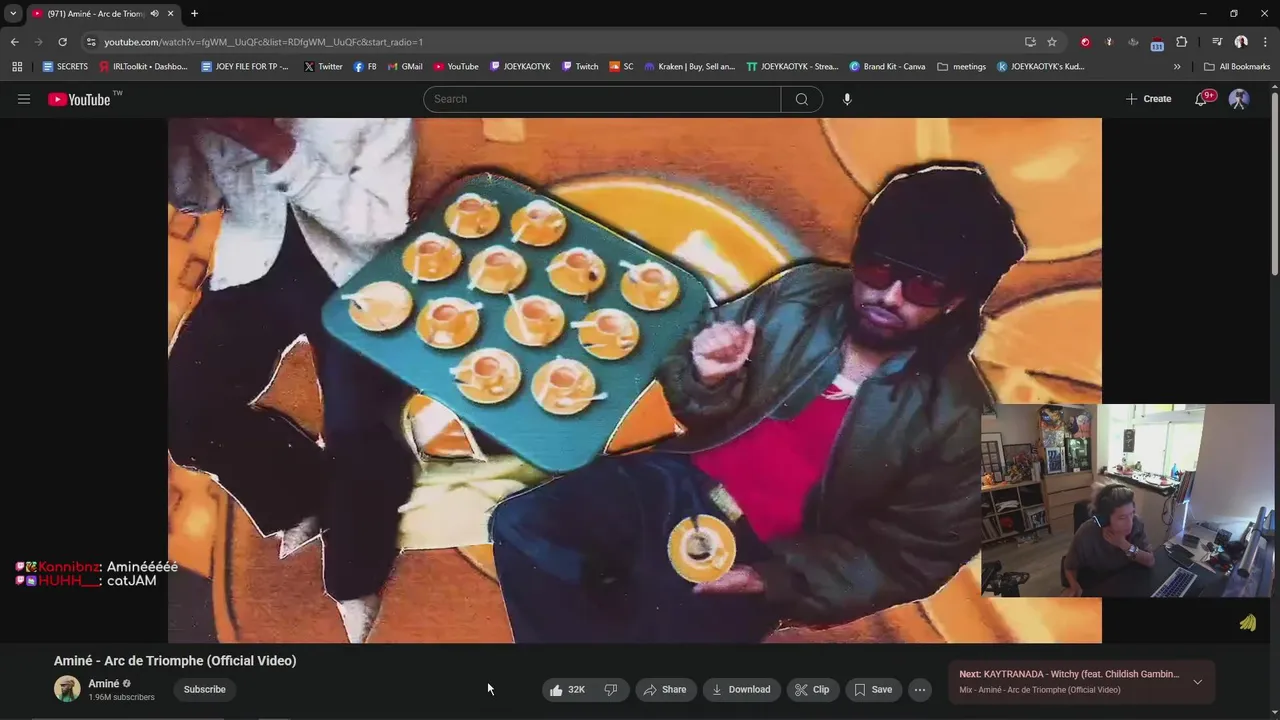Go forward in the browser
This screenshot has width=1280, height=720.
pos(38,42)
